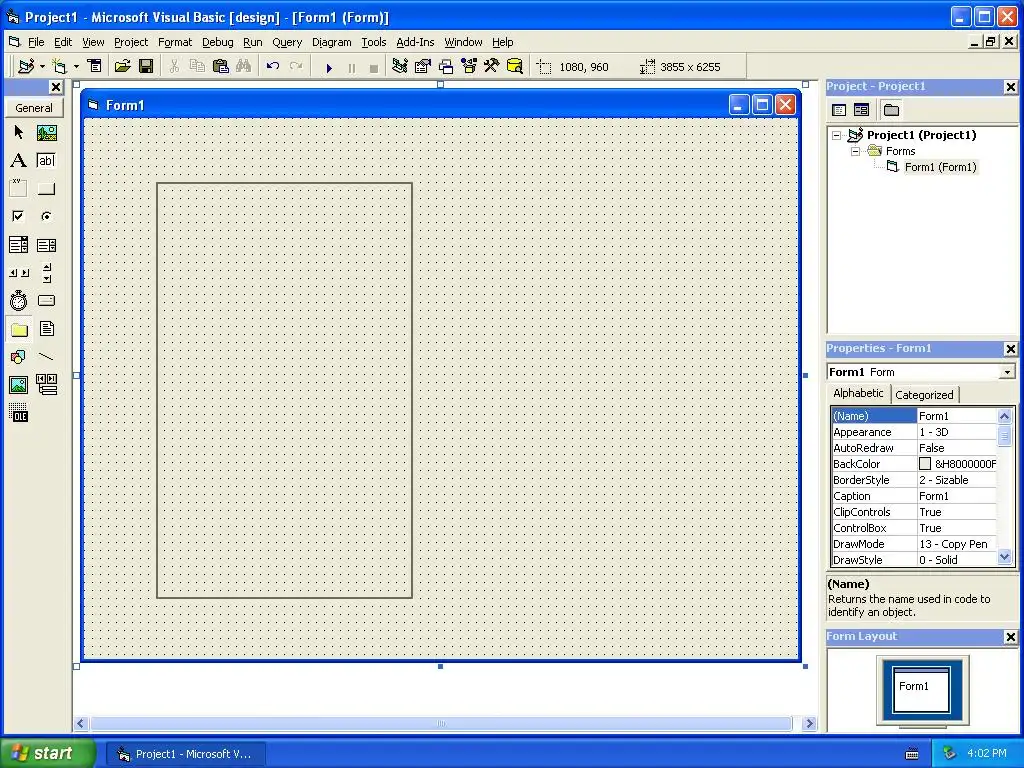Select the Pointer tool in toolbox

(x=18, y=133)
